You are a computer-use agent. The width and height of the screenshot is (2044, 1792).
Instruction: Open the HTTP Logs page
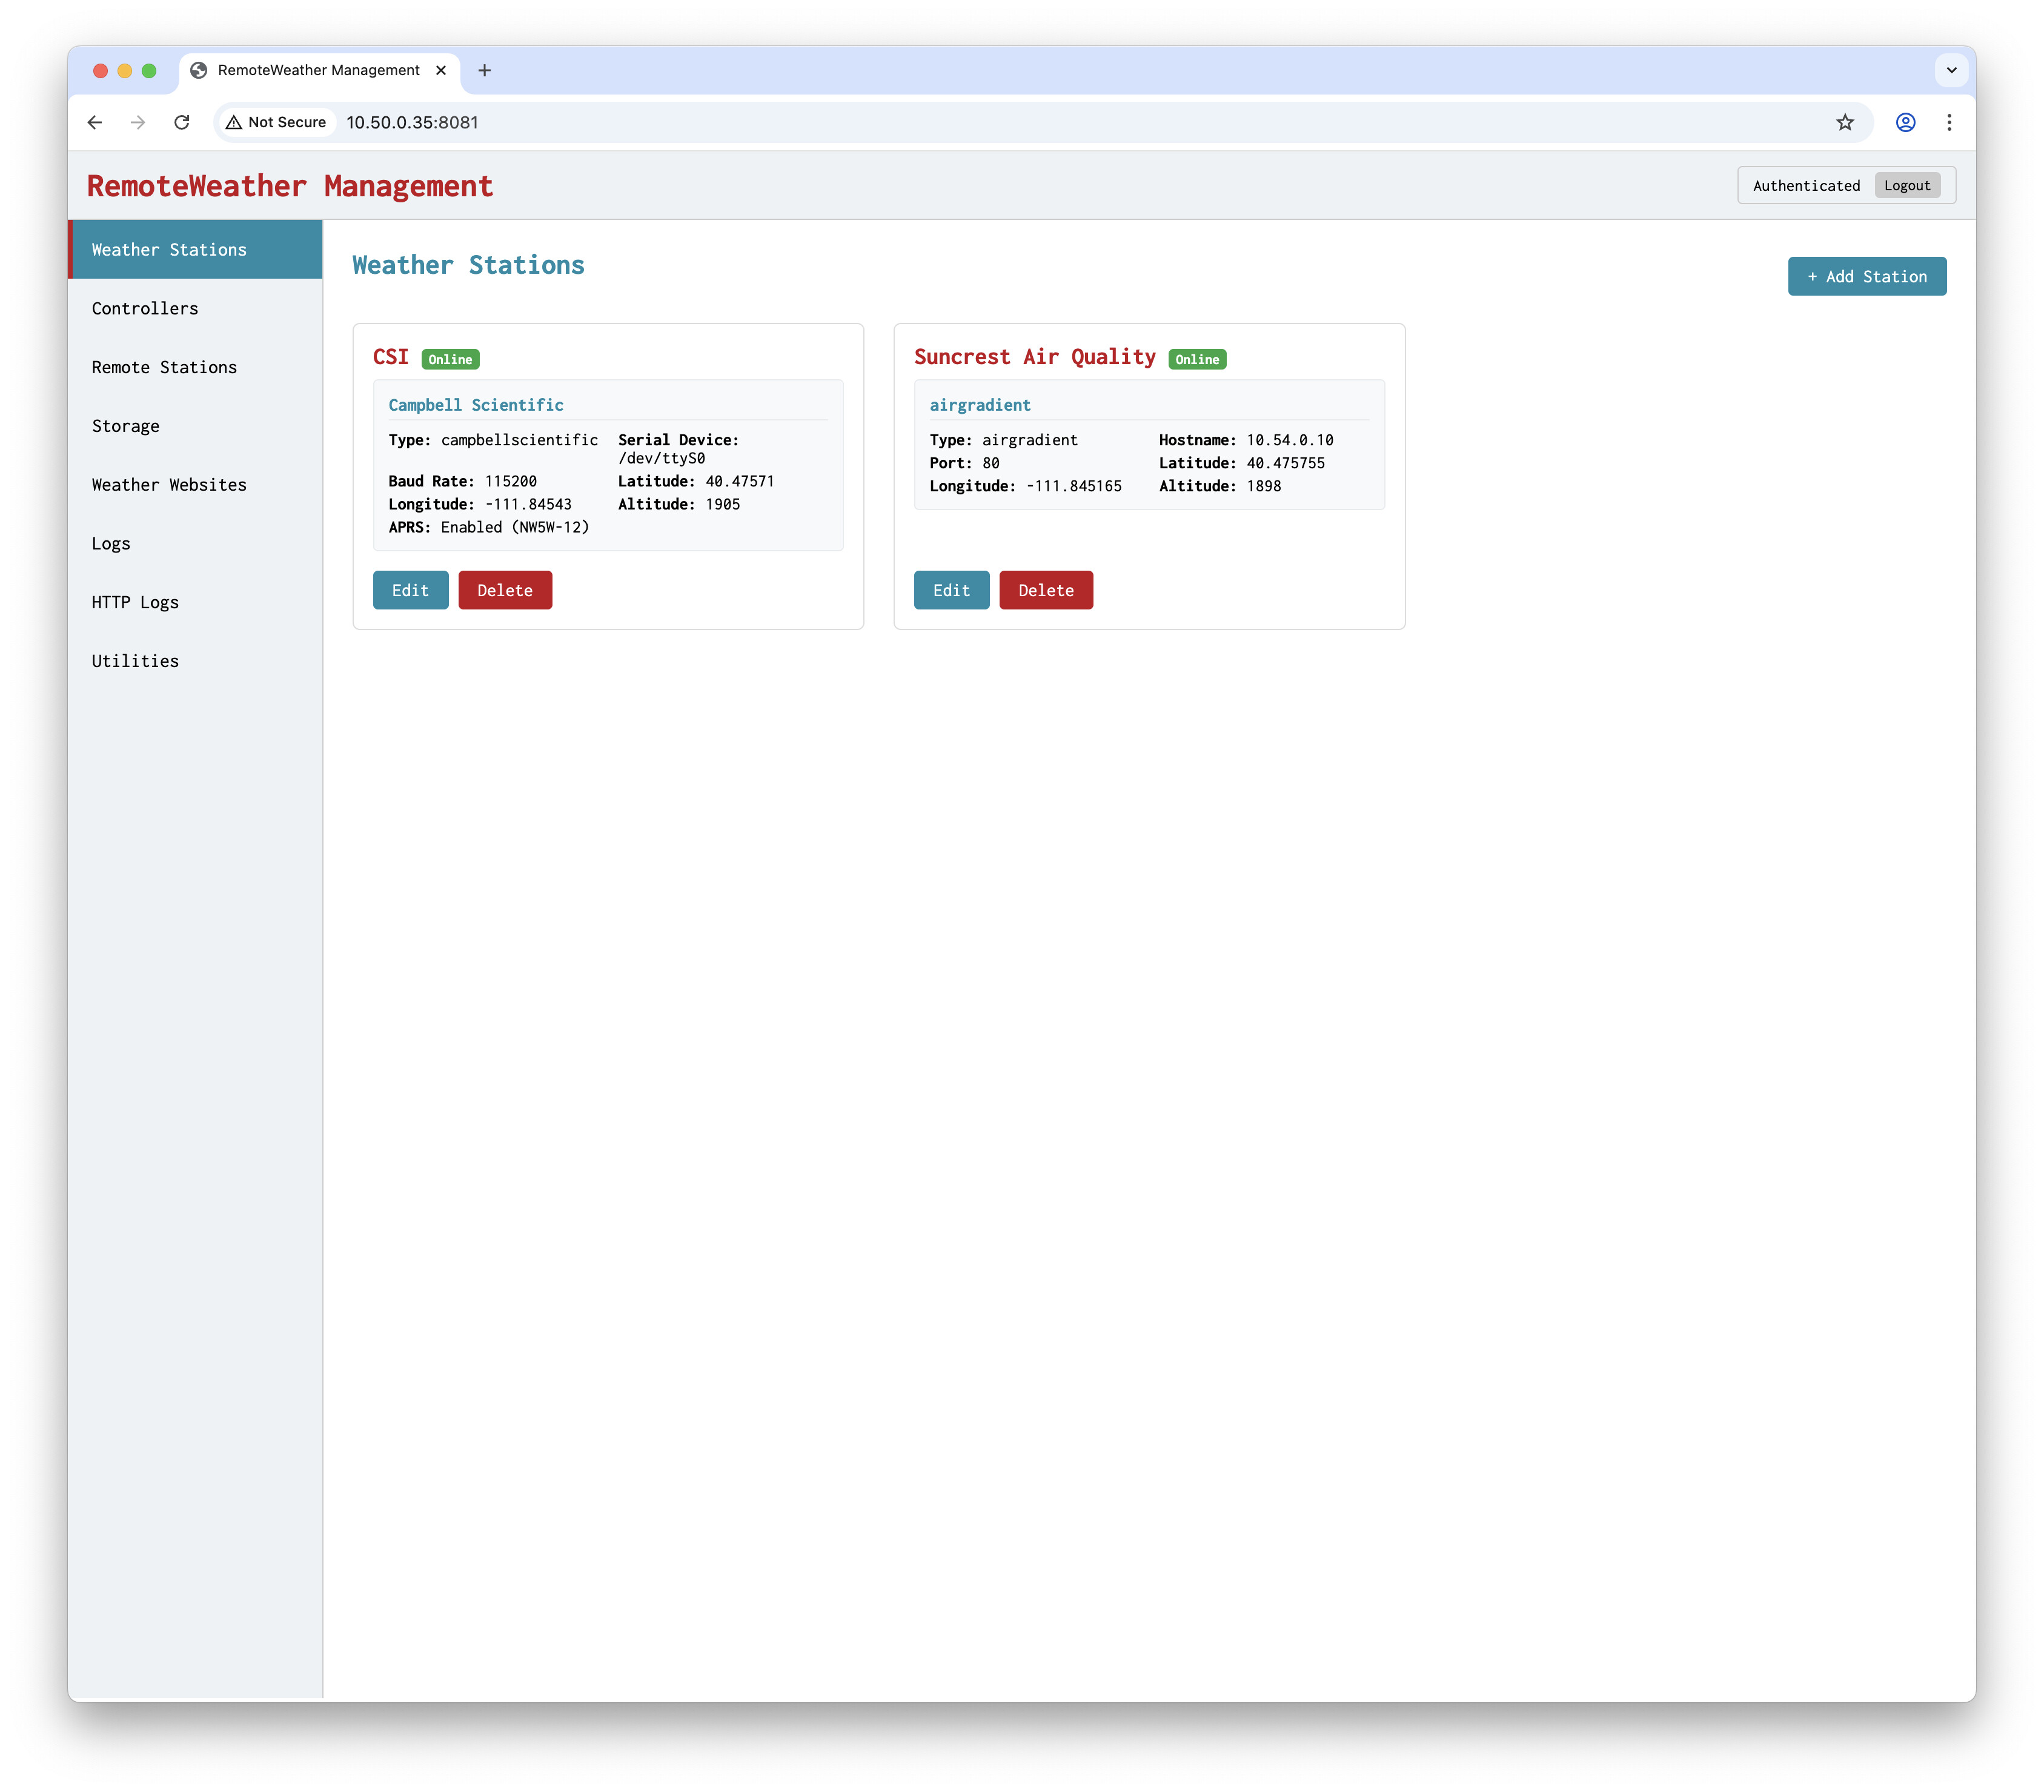click(135, 602)
